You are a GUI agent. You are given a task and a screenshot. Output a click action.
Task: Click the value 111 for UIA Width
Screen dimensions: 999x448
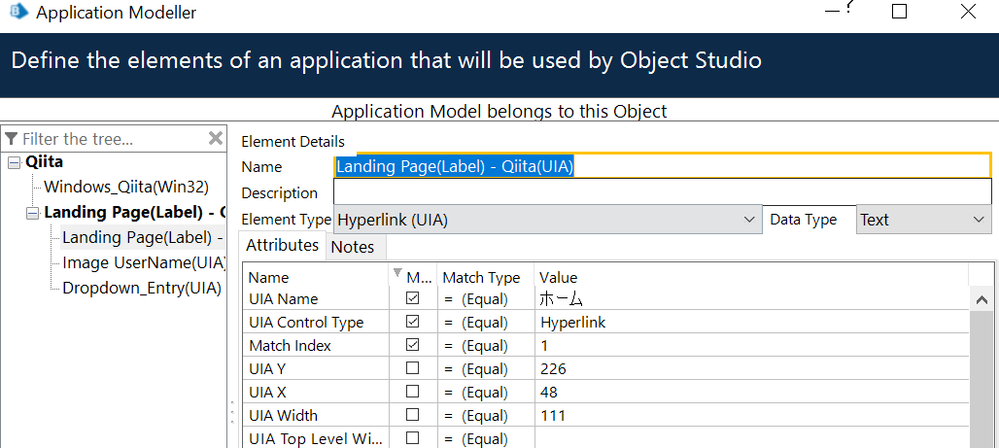coord(552,415)
